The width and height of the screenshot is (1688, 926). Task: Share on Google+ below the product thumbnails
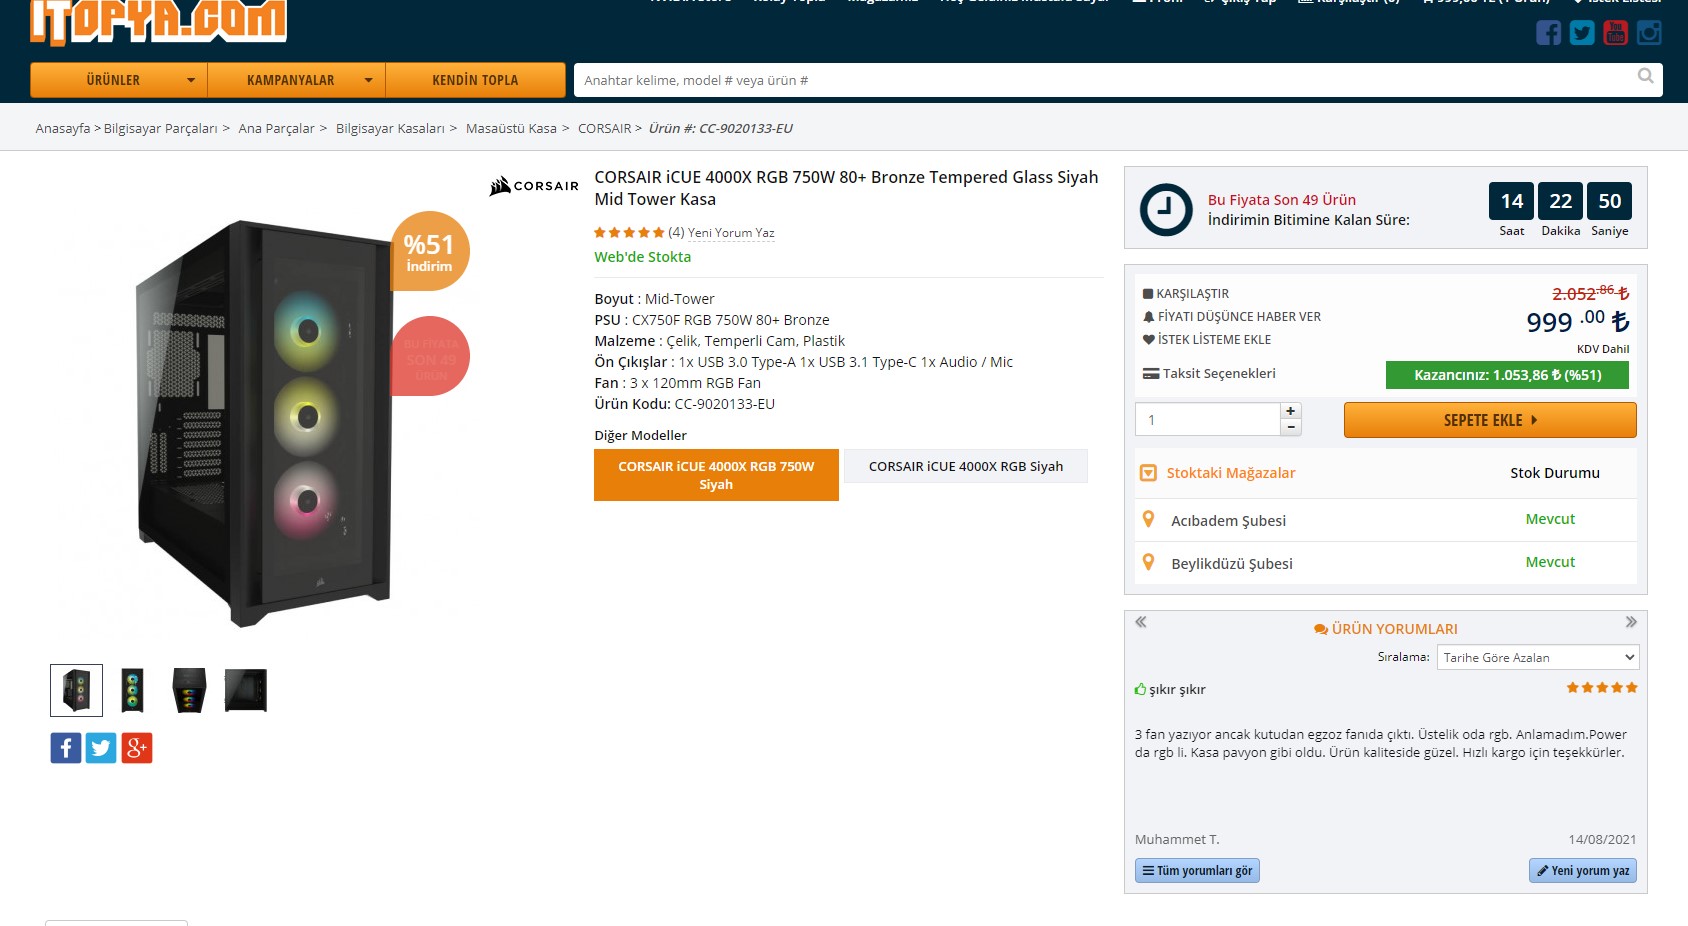point(137,748)
